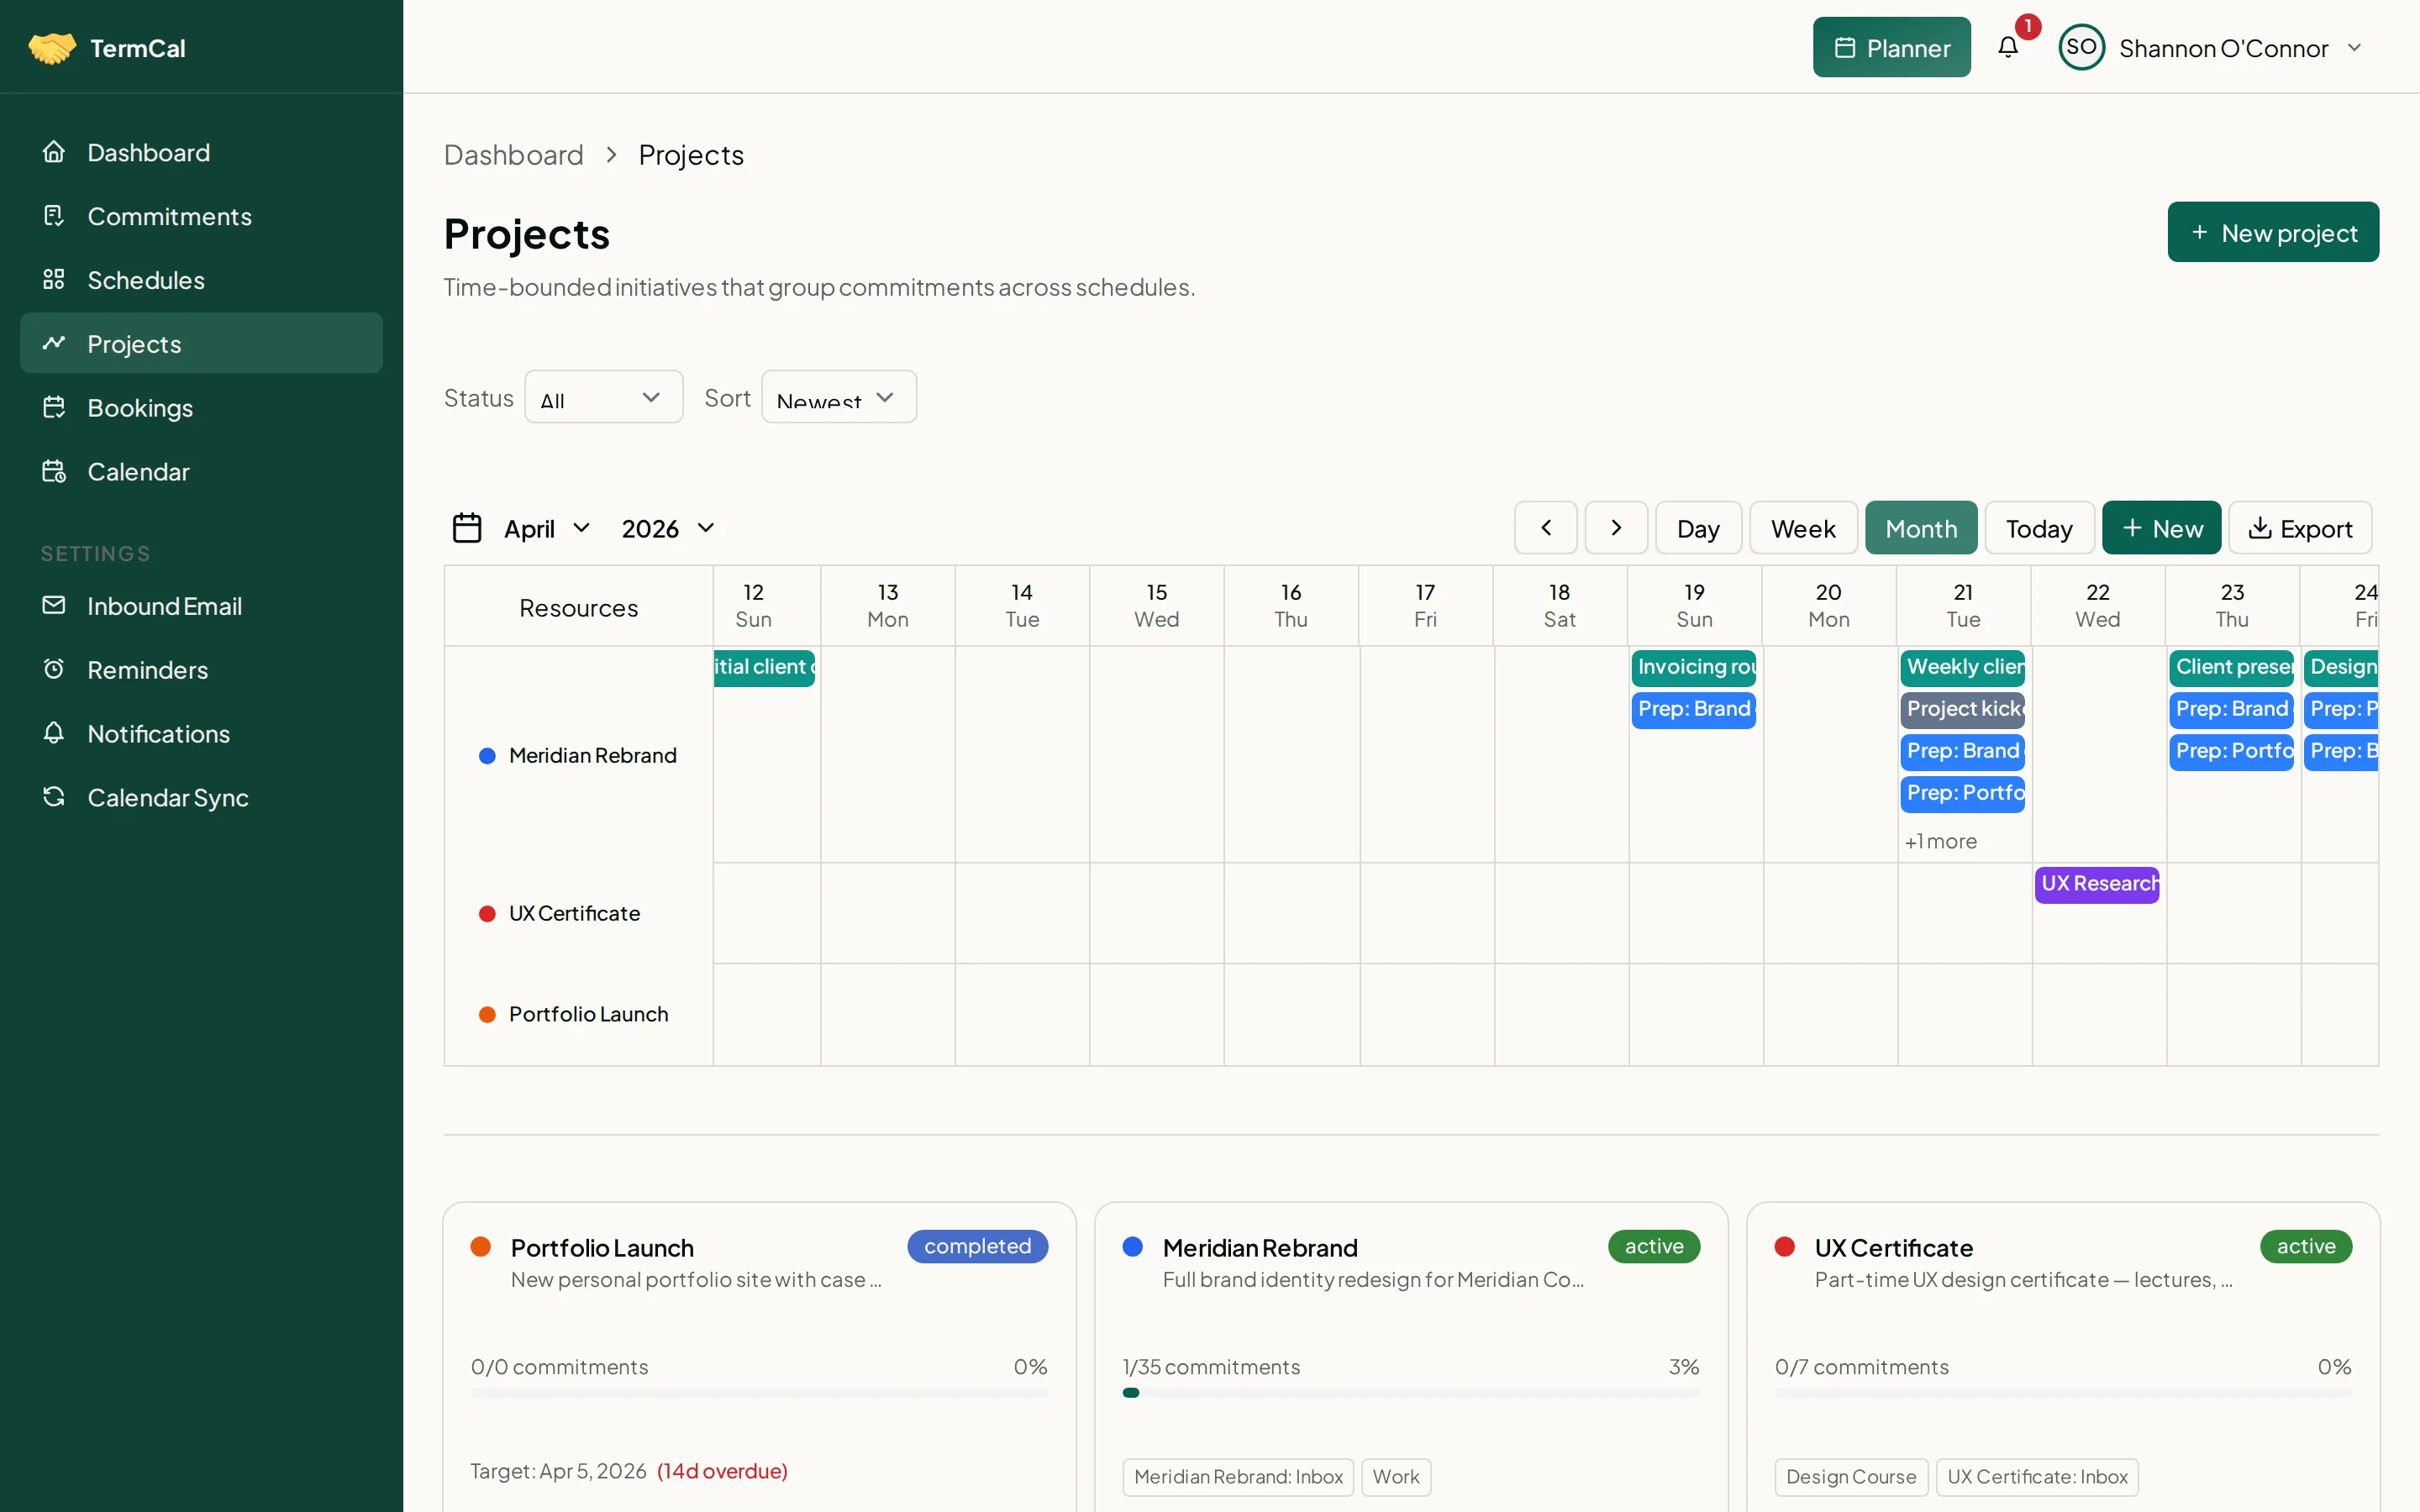Screen dimensions: 2420x1512
Task: Click the SO user avatar
Action: coord(2081,47)
